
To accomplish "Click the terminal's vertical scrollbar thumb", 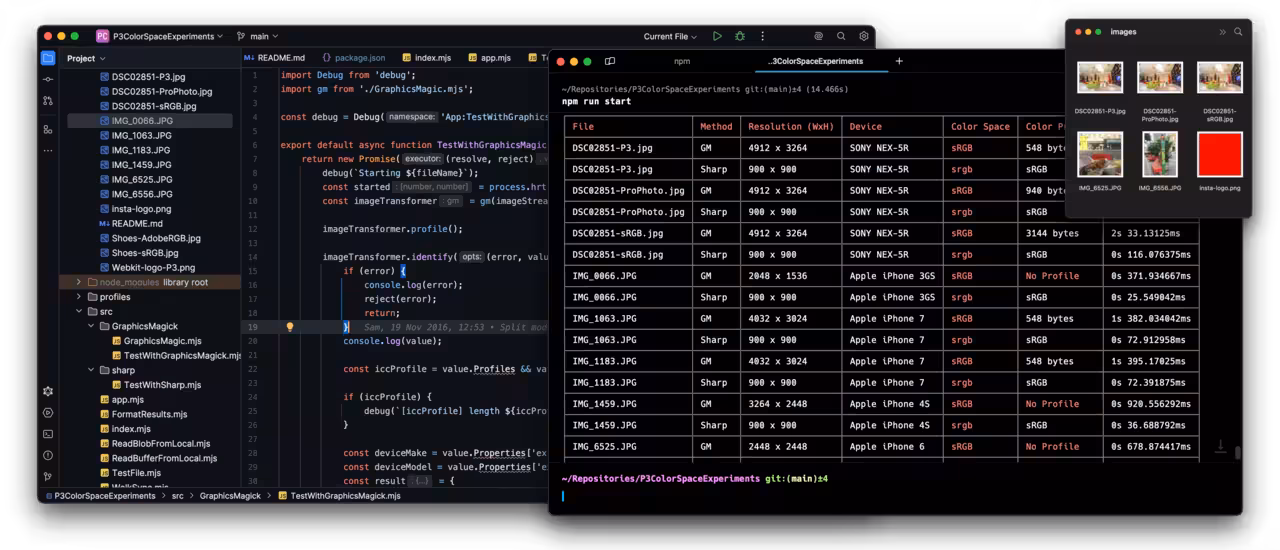I will click(1238, 453).
